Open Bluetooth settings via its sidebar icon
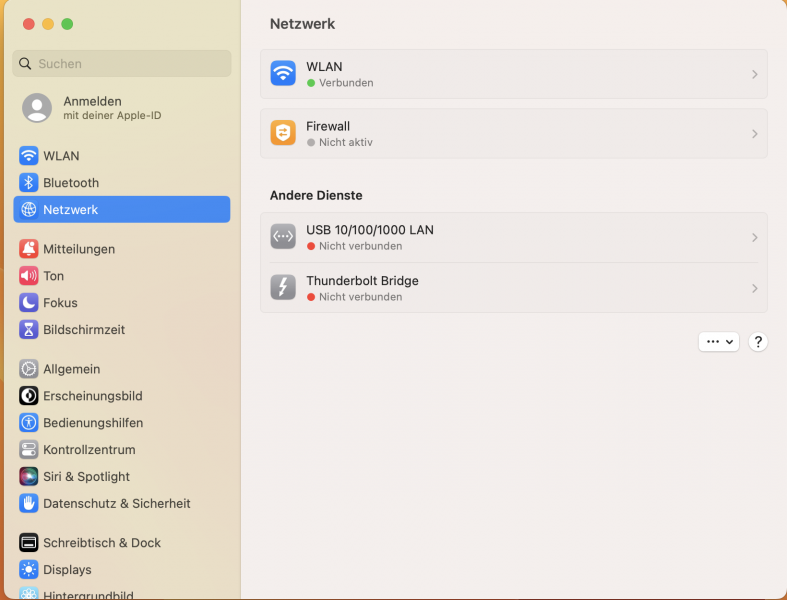 coord(29,183)
